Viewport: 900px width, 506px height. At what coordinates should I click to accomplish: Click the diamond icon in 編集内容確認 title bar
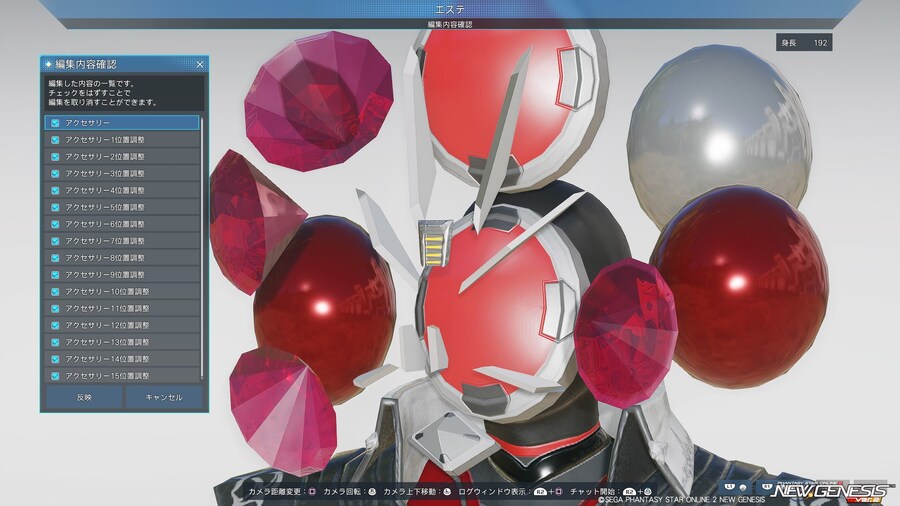coord(49,64)
